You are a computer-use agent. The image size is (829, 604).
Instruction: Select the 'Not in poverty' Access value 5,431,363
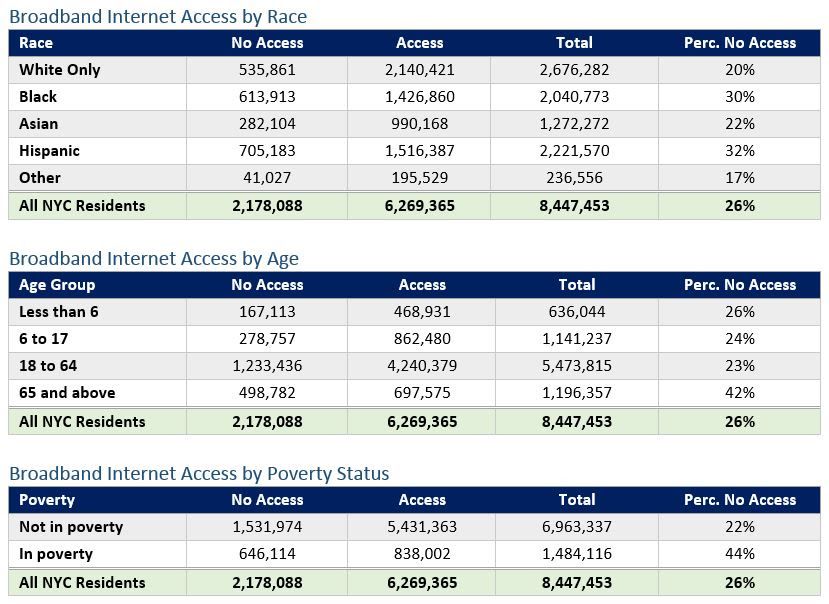[422, 527]
